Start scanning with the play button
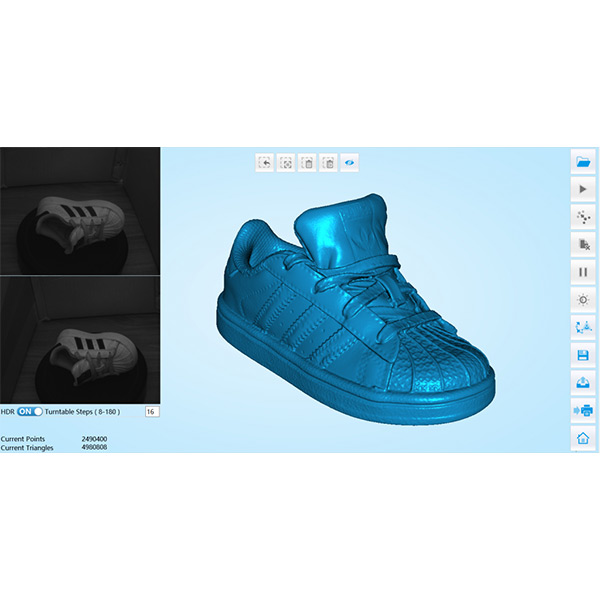This screenshot has width=600, height=600. point(583,189)
